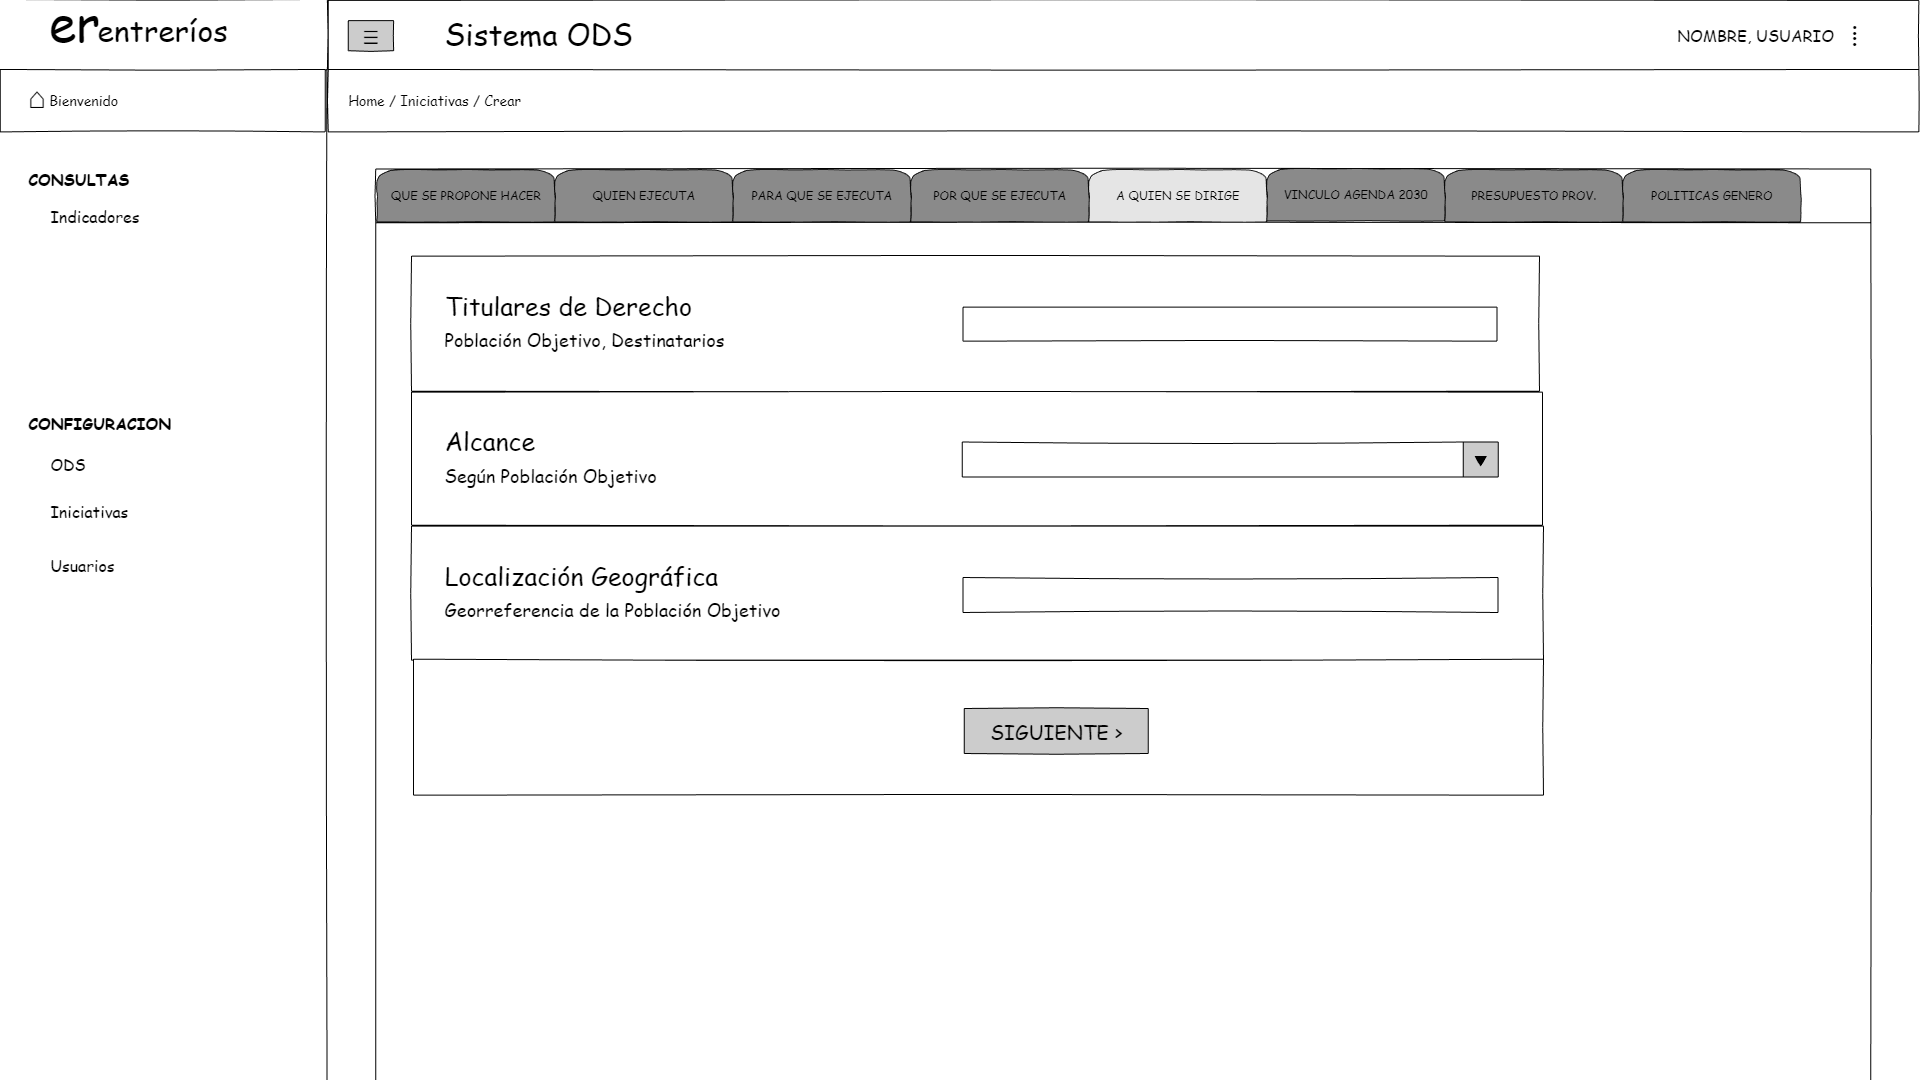This screenshot has height=1080, width=1920.
Task: Click the entreríos logo
Action: click(x=139, y=30)
